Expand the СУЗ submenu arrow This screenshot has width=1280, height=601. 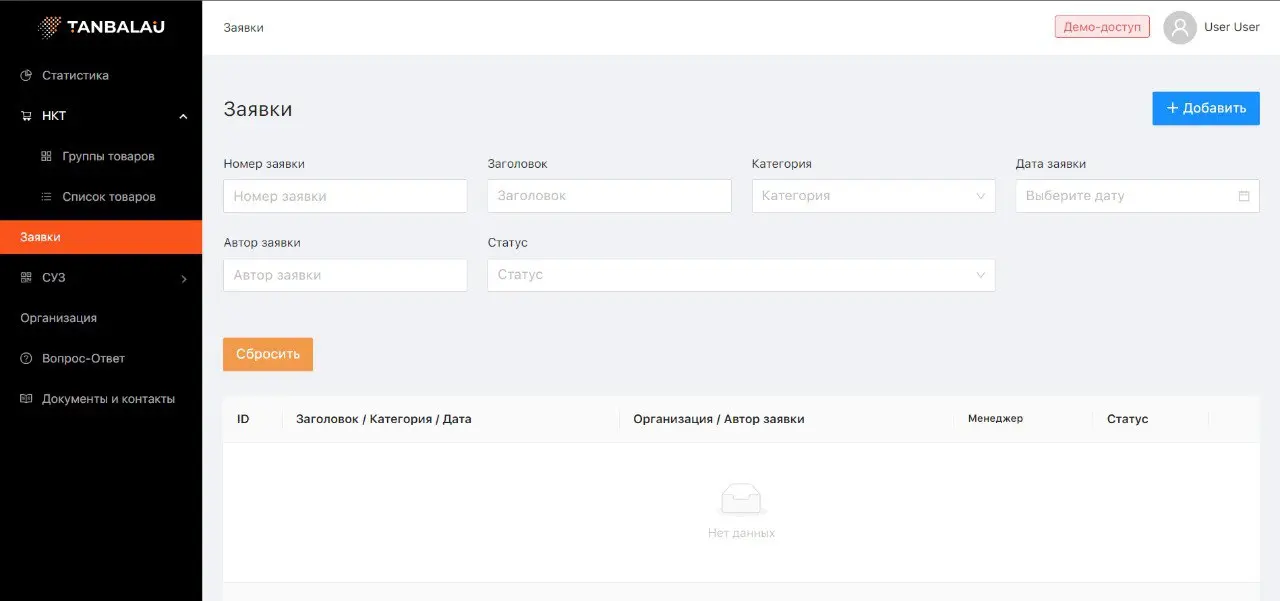pyautogui.click(x=183, y=279)
